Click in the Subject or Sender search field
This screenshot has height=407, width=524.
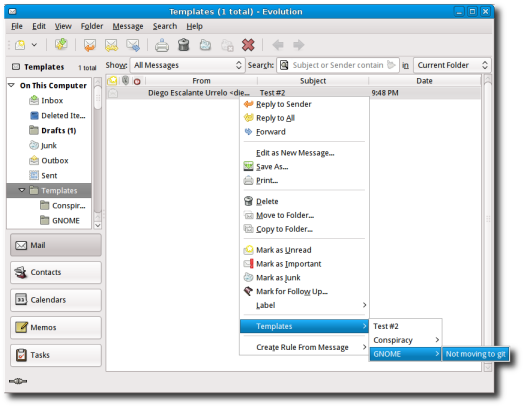[x=338, y=65]
